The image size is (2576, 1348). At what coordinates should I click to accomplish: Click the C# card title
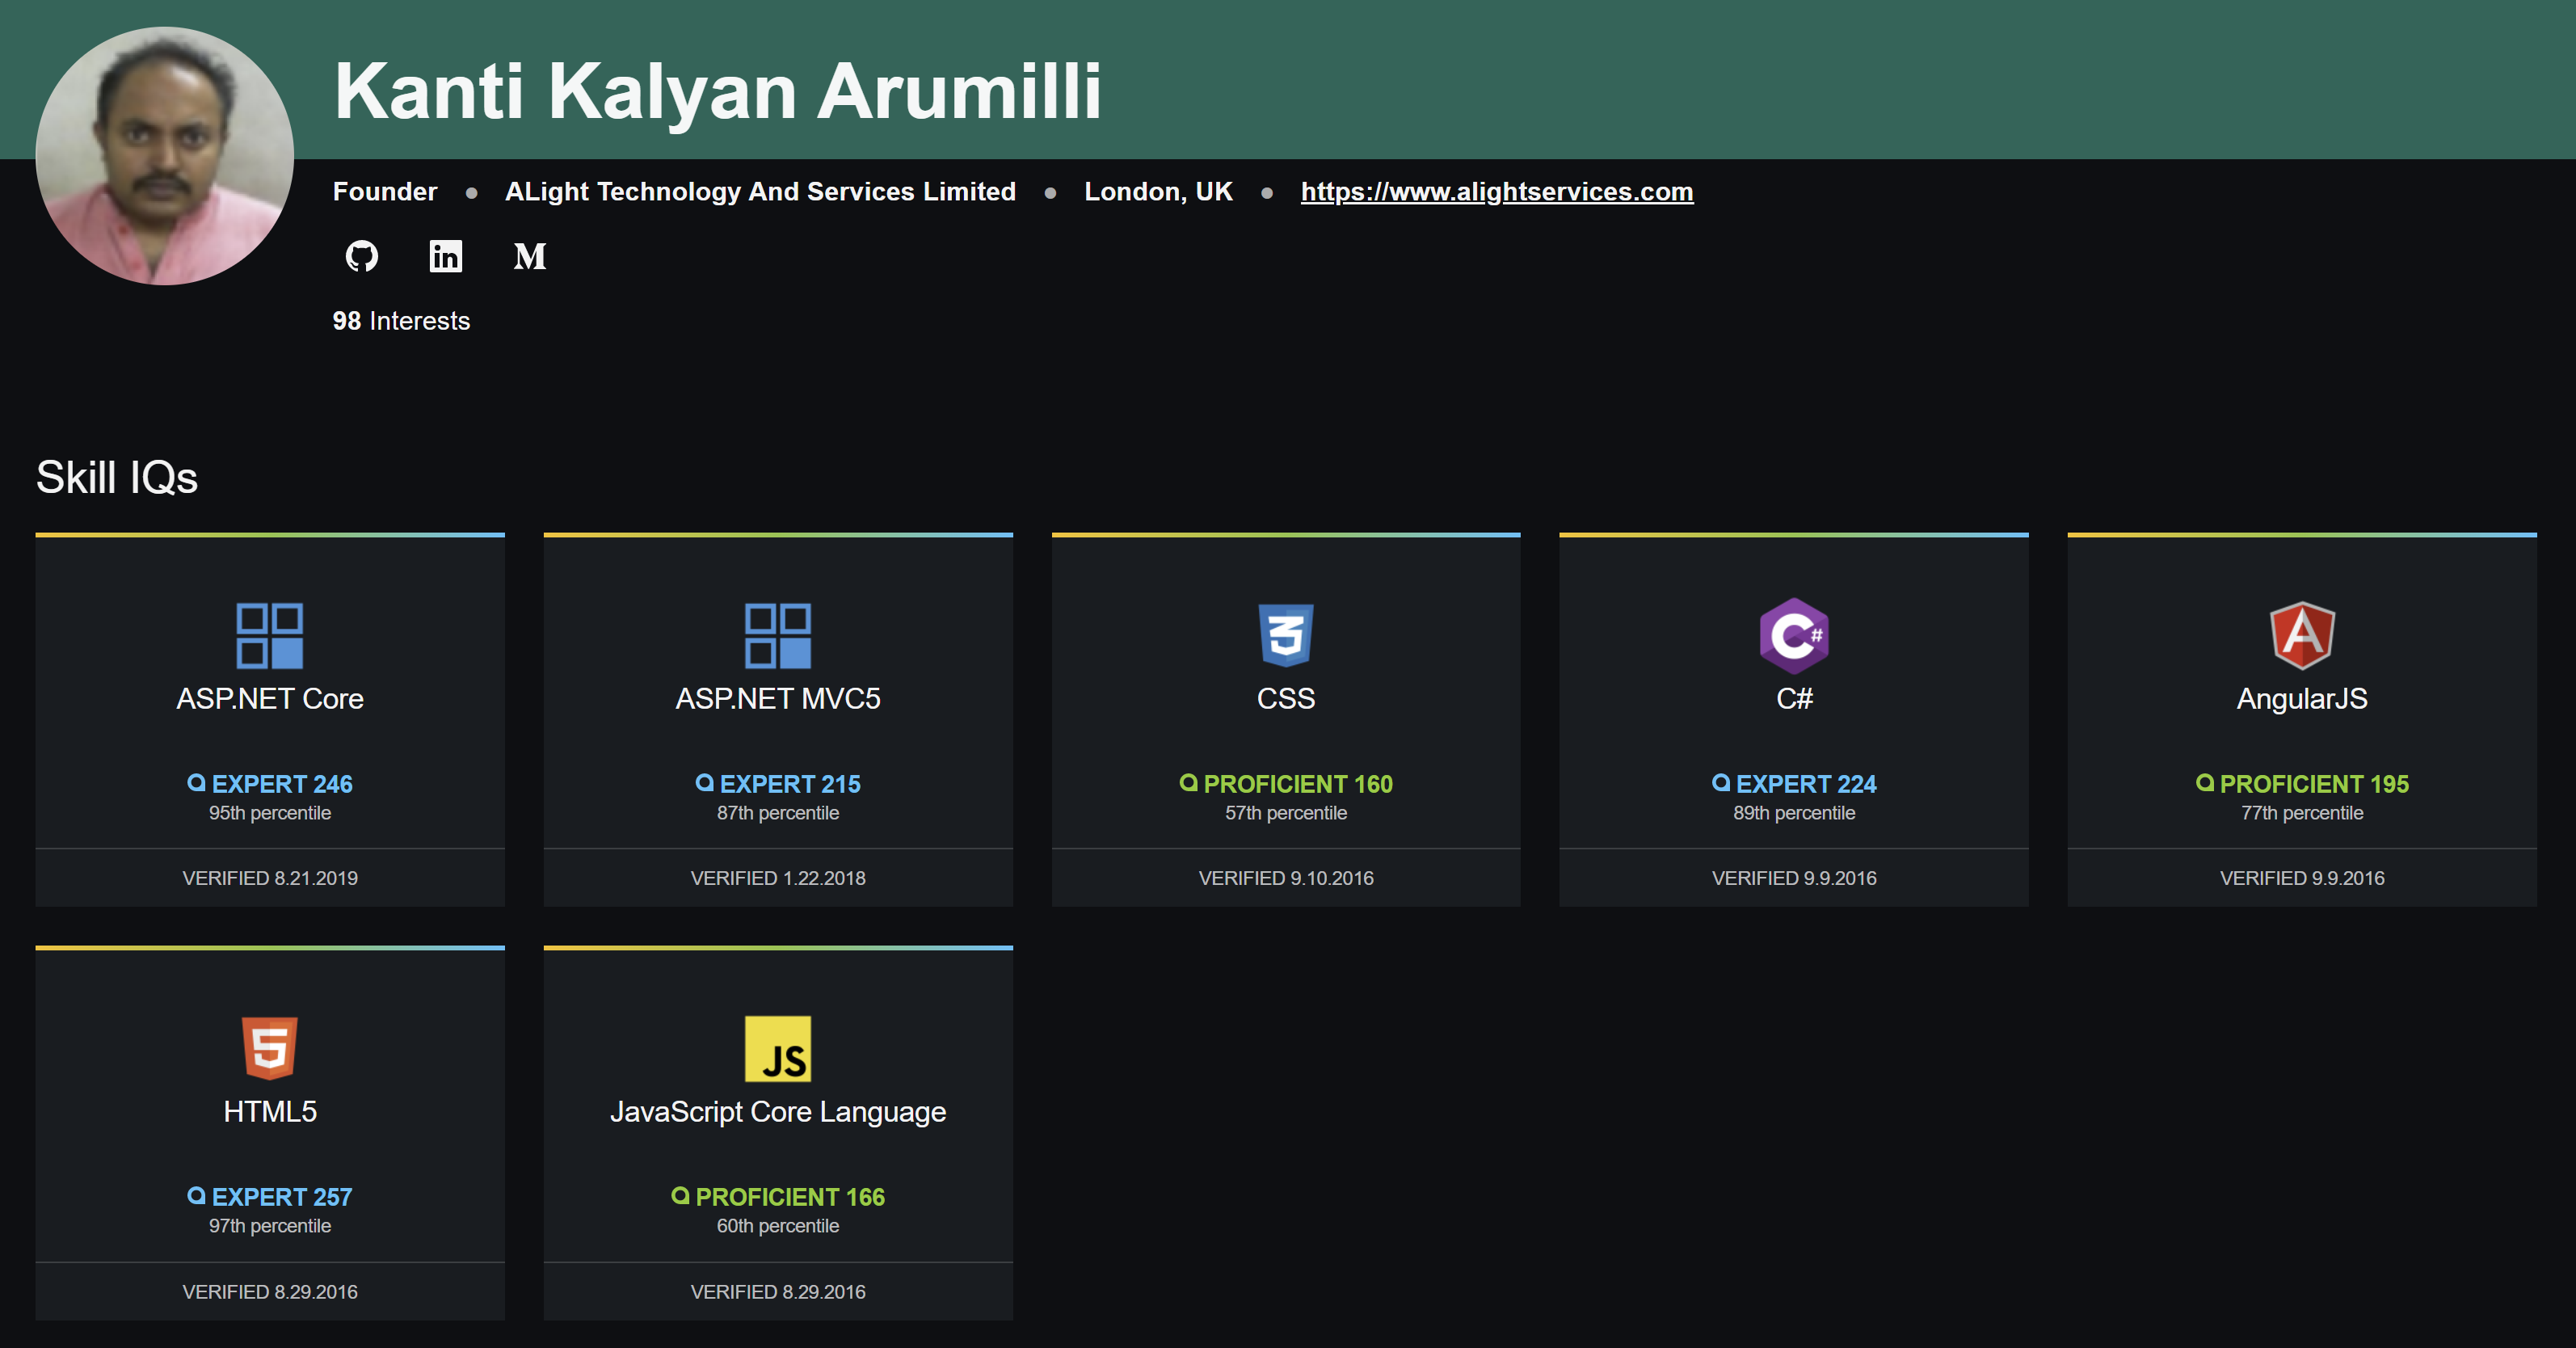point(1794,698)
